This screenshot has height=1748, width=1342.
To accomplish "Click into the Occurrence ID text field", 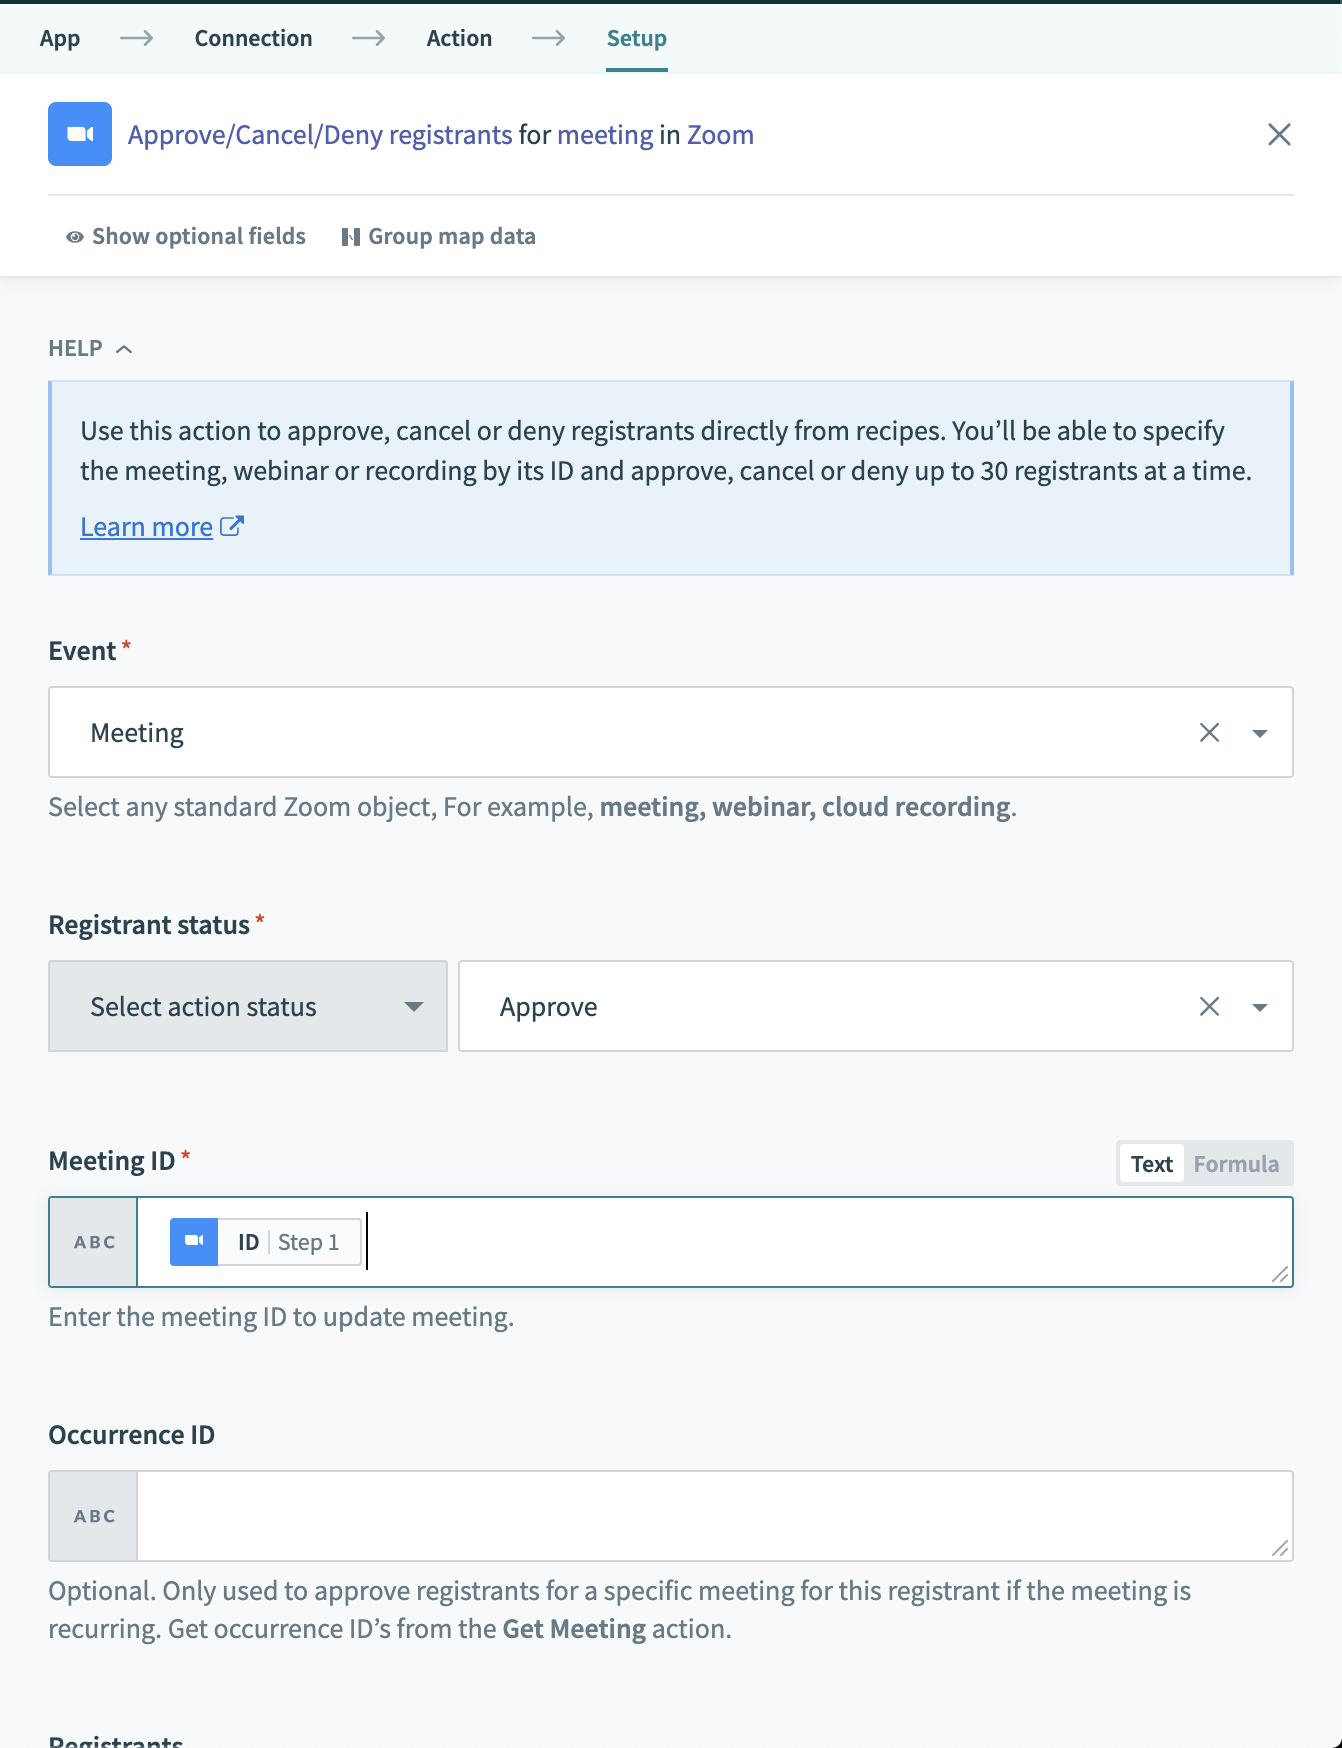I will 700,1516.
